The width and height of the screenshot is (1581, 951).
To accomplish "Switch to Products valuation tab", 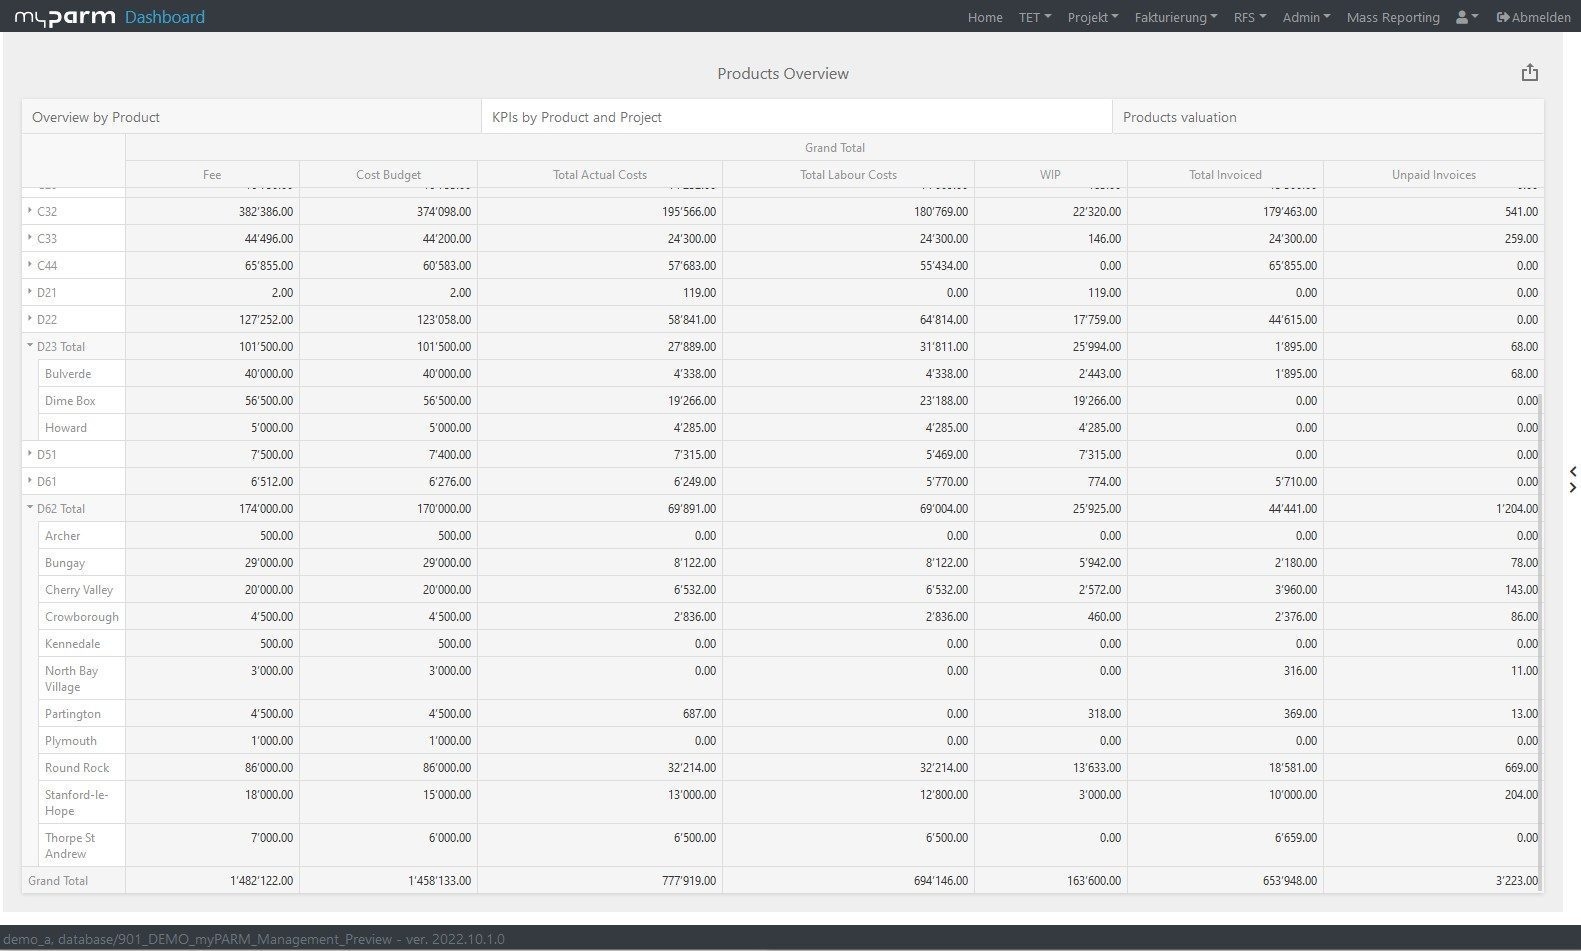I will click(x=1179, y=117).
